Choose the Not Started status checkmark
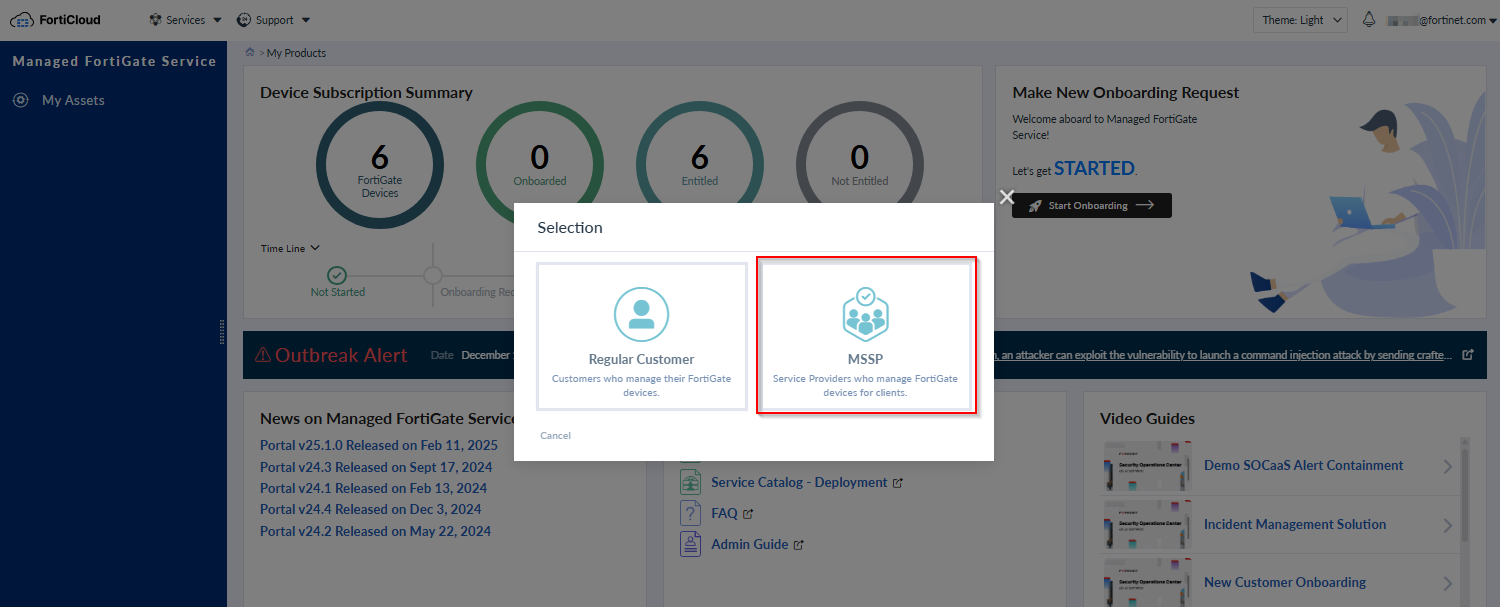Image resolution: width=1500 pixels, height=607 pixels. (x=337, y=273)
